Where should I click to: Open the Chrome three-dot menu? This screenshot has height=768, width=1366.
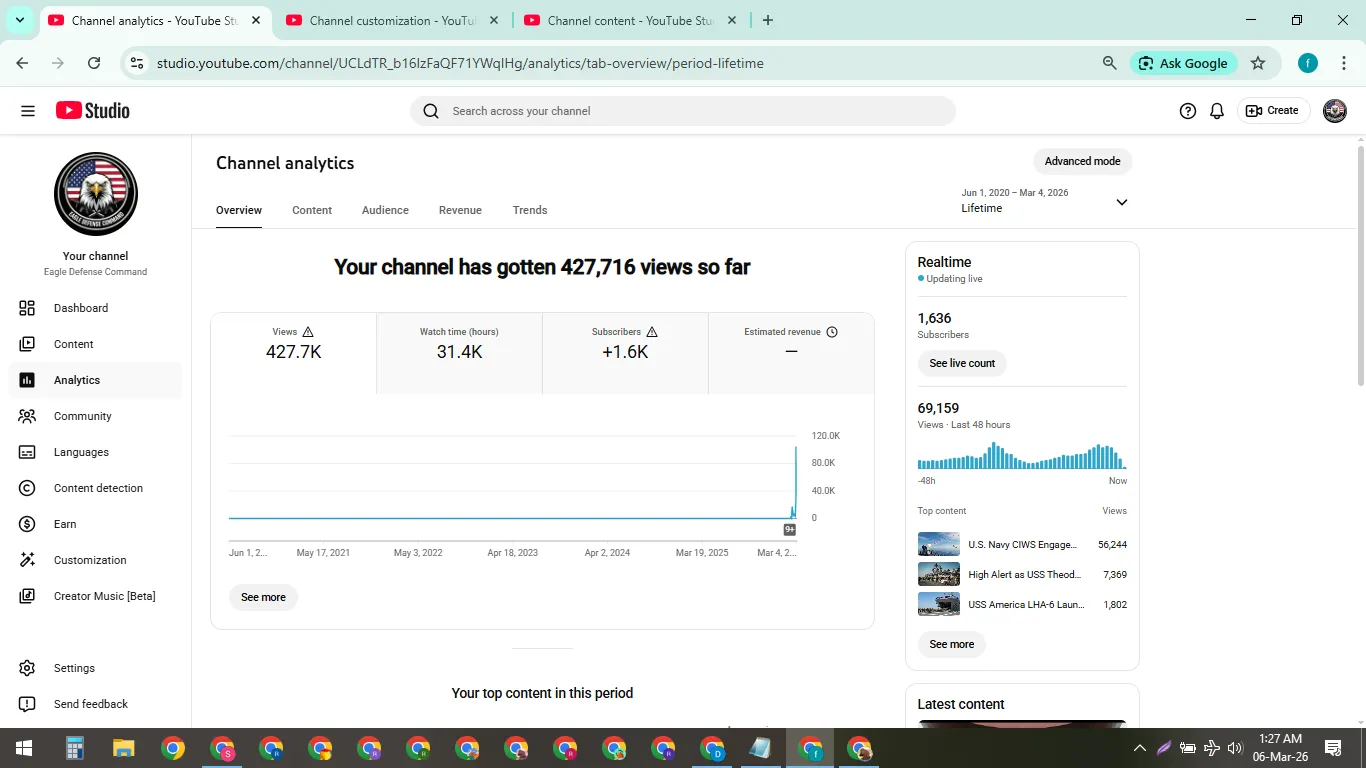[x=1343, y=63]
